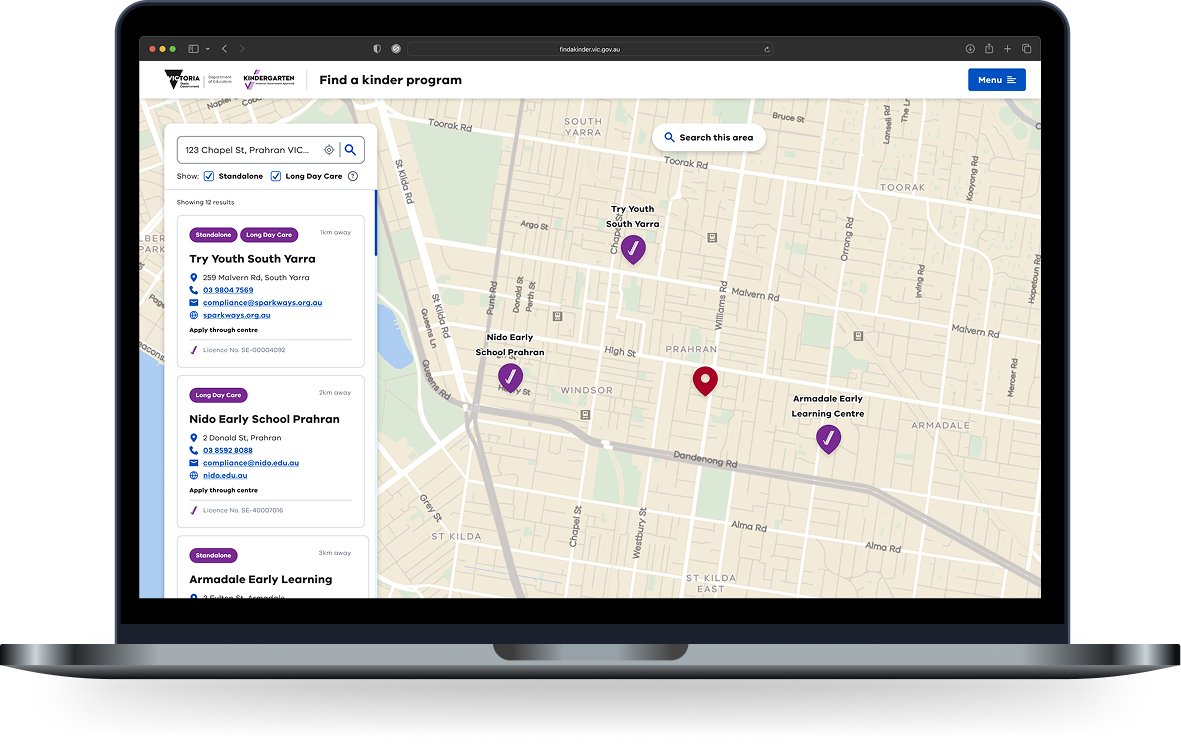Image resolution: width=1181 pixels, height=744 pixels.
Task: Click the 2 Donald St, Prahran address
Action: (x=242, y=438)
